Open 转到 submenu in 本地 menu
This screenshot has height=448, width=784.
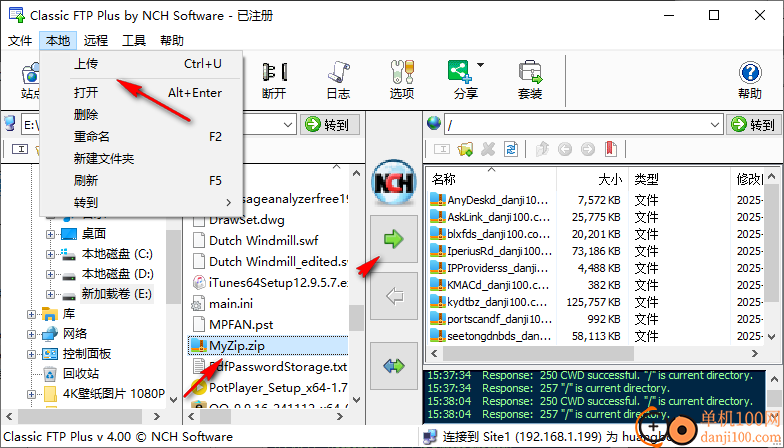pyautogui.click(x=142, y=202)
